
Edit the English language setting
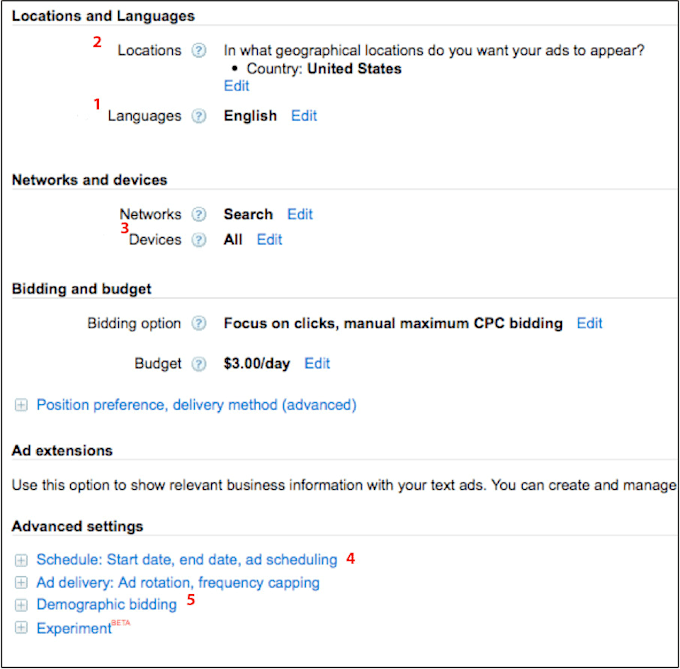304,116
